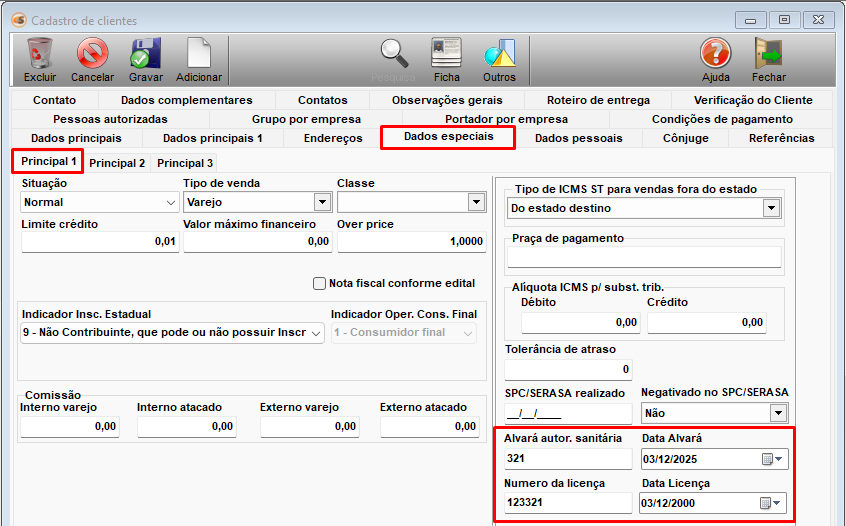This screenshot has width=846, height=526.
Task: Click the Externo varejo commission field
Action: pyautogui.click(x=310, y=427)
